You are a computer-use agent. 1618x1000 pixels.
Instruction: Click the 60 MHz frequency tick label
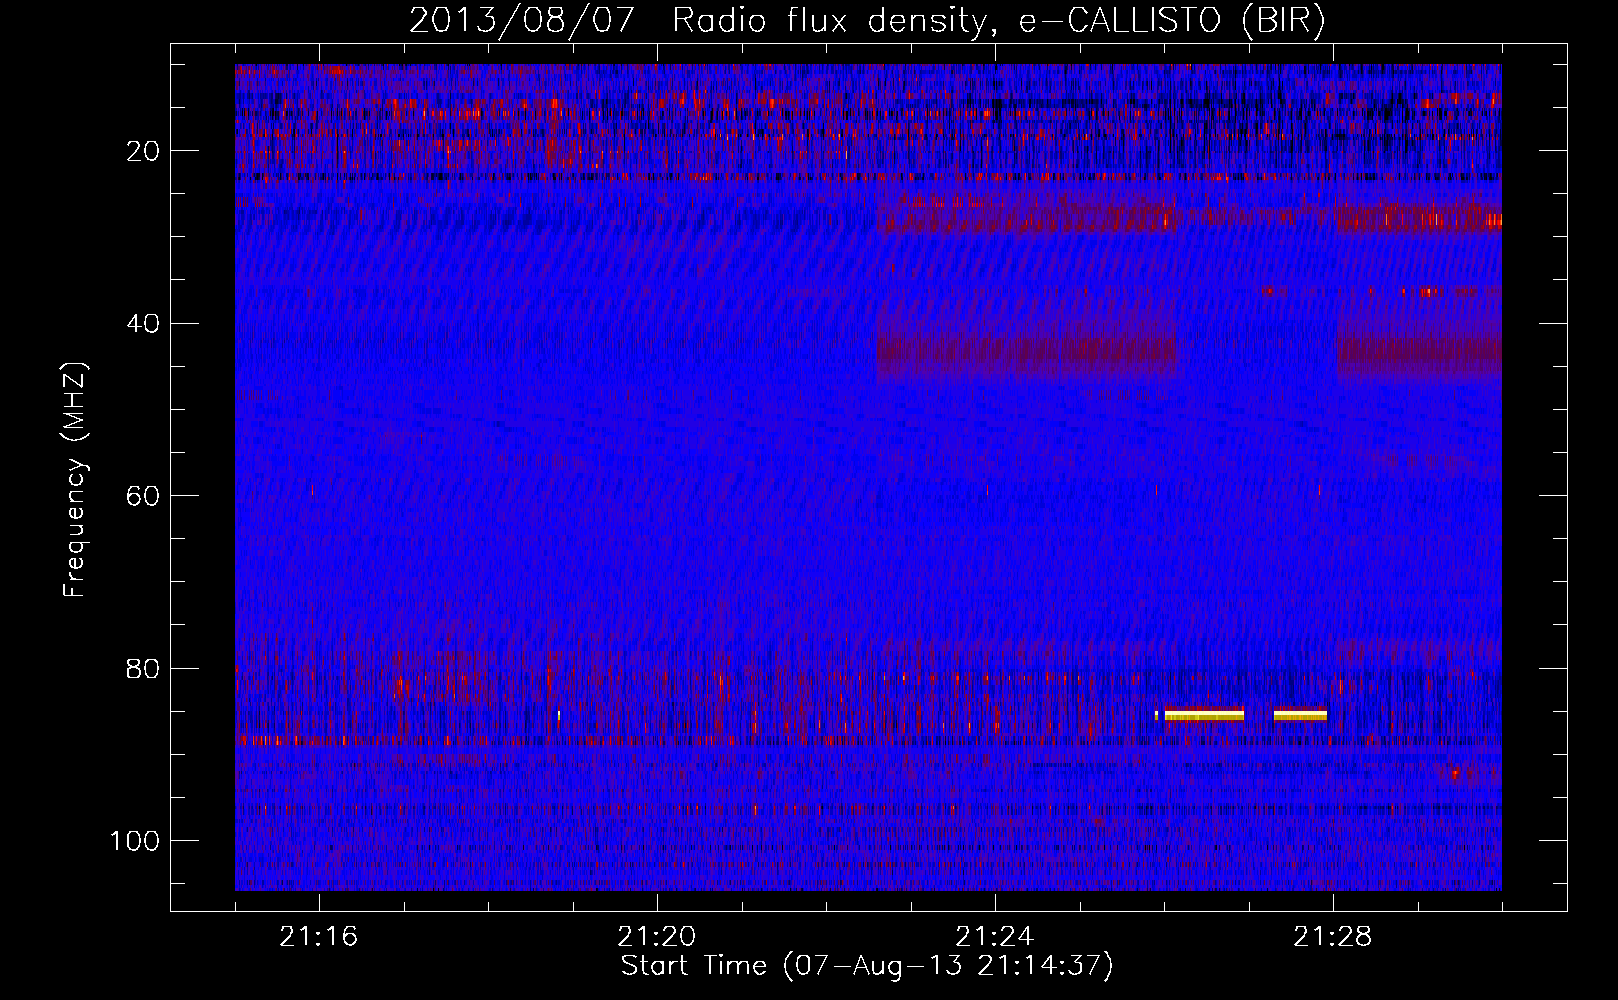coord(143,496)
